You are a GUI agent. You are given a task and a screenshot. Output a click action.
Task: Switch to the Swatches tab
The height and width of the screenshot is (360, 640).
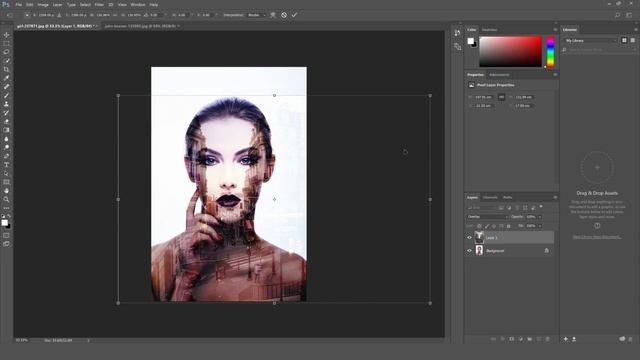tap(489, 30)
